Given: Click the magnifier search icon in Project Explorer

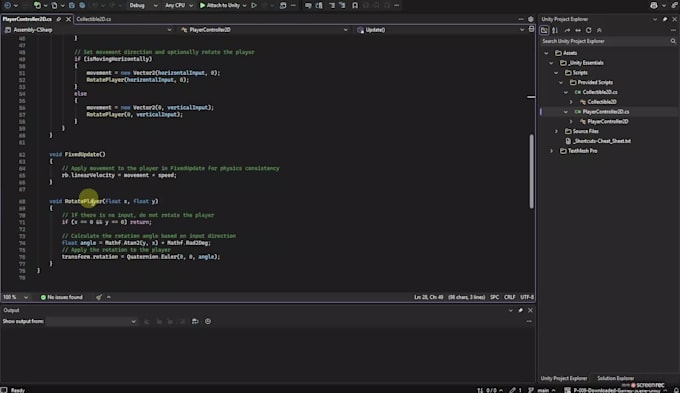Looking at the screenshot, I should [x=673, y=41].
